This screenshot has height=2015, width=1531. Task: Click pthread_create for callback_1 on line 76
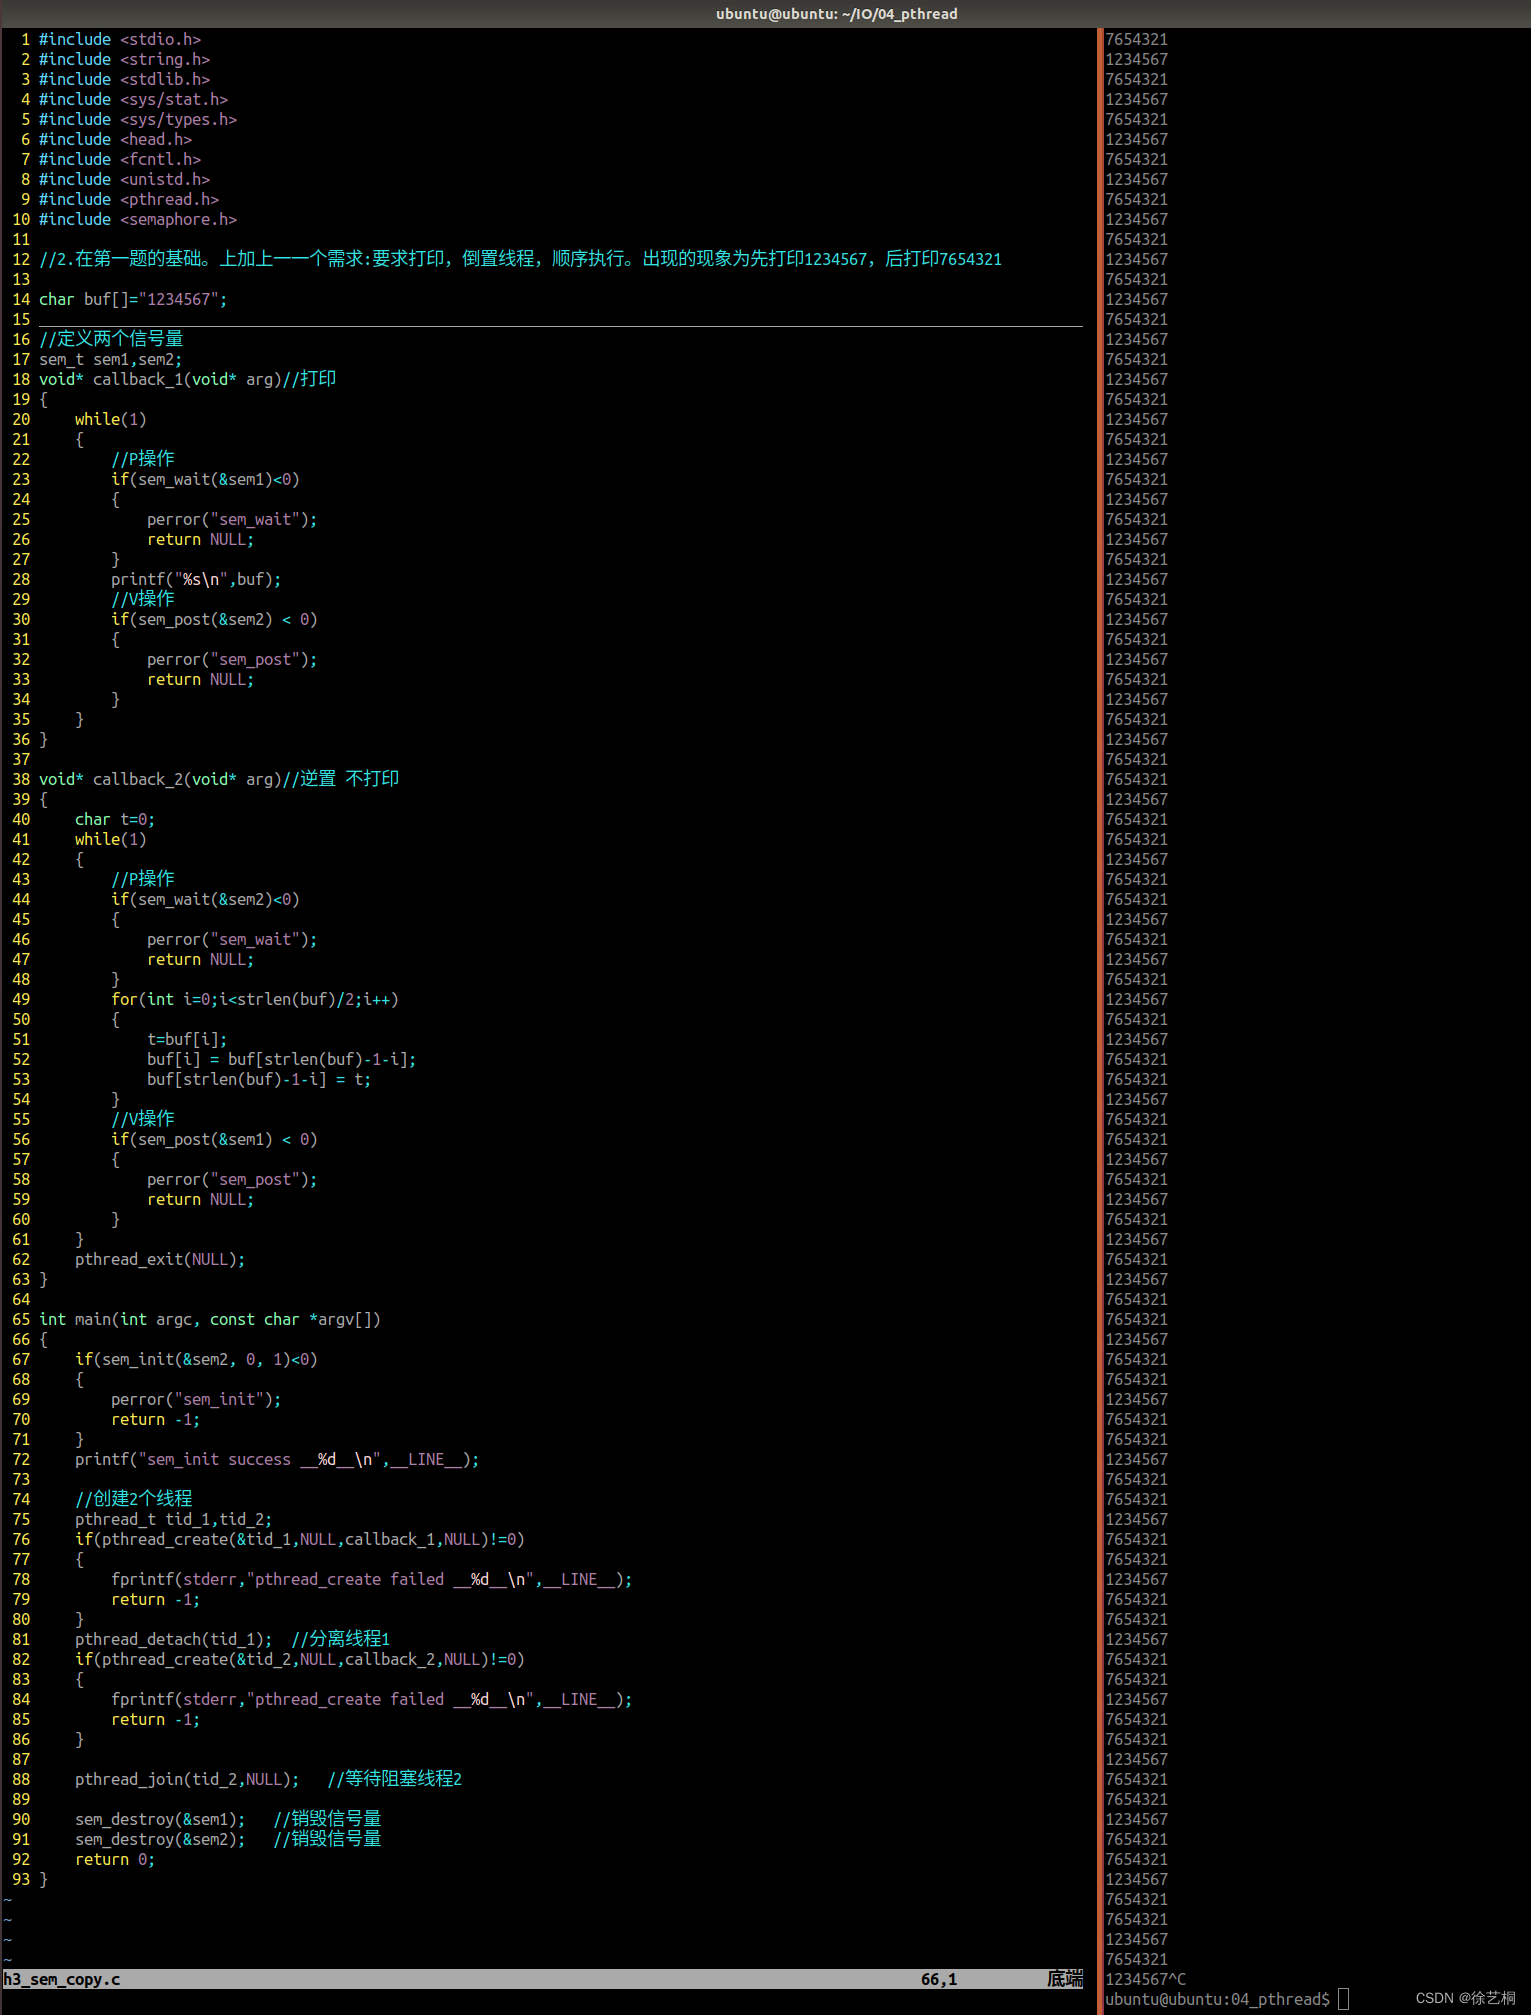(300, 1539)
